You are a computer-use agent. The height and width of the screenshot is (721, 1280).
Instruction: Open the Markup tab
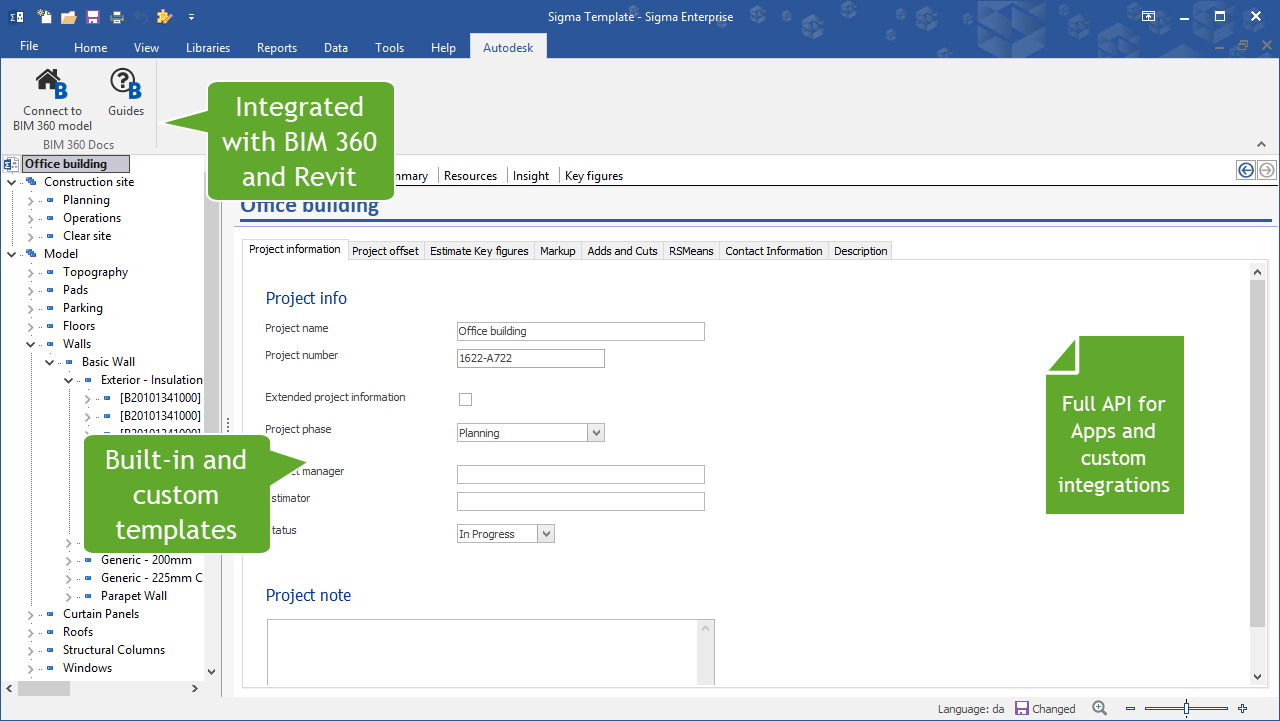(x=558, y=251)
